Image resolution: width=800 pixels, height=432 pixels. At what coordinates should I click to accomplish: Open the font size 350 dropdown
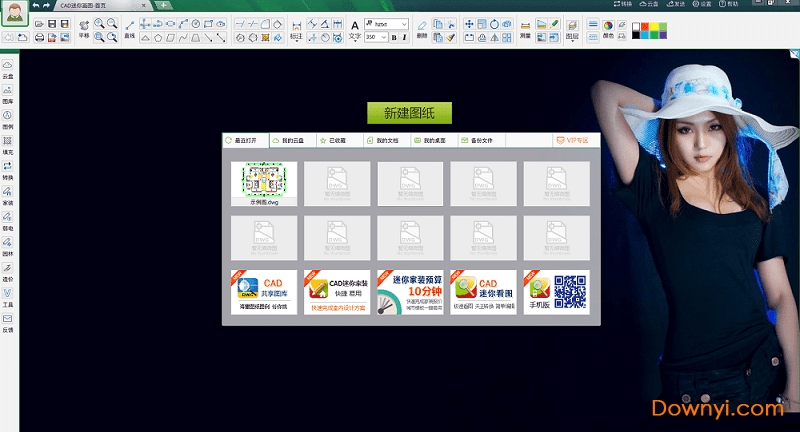click(x=383, y=37)
